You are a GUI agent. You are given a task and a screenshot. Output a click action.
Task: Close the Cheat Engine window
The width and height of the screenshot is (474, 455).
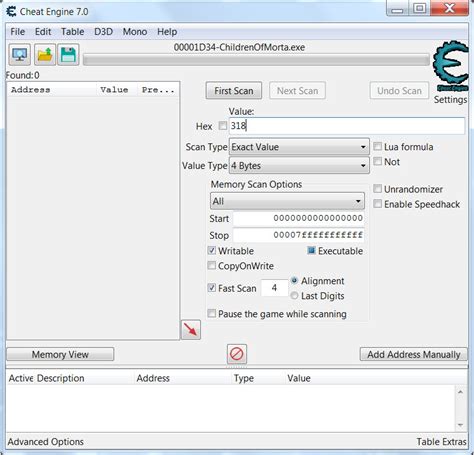[450, 8]
